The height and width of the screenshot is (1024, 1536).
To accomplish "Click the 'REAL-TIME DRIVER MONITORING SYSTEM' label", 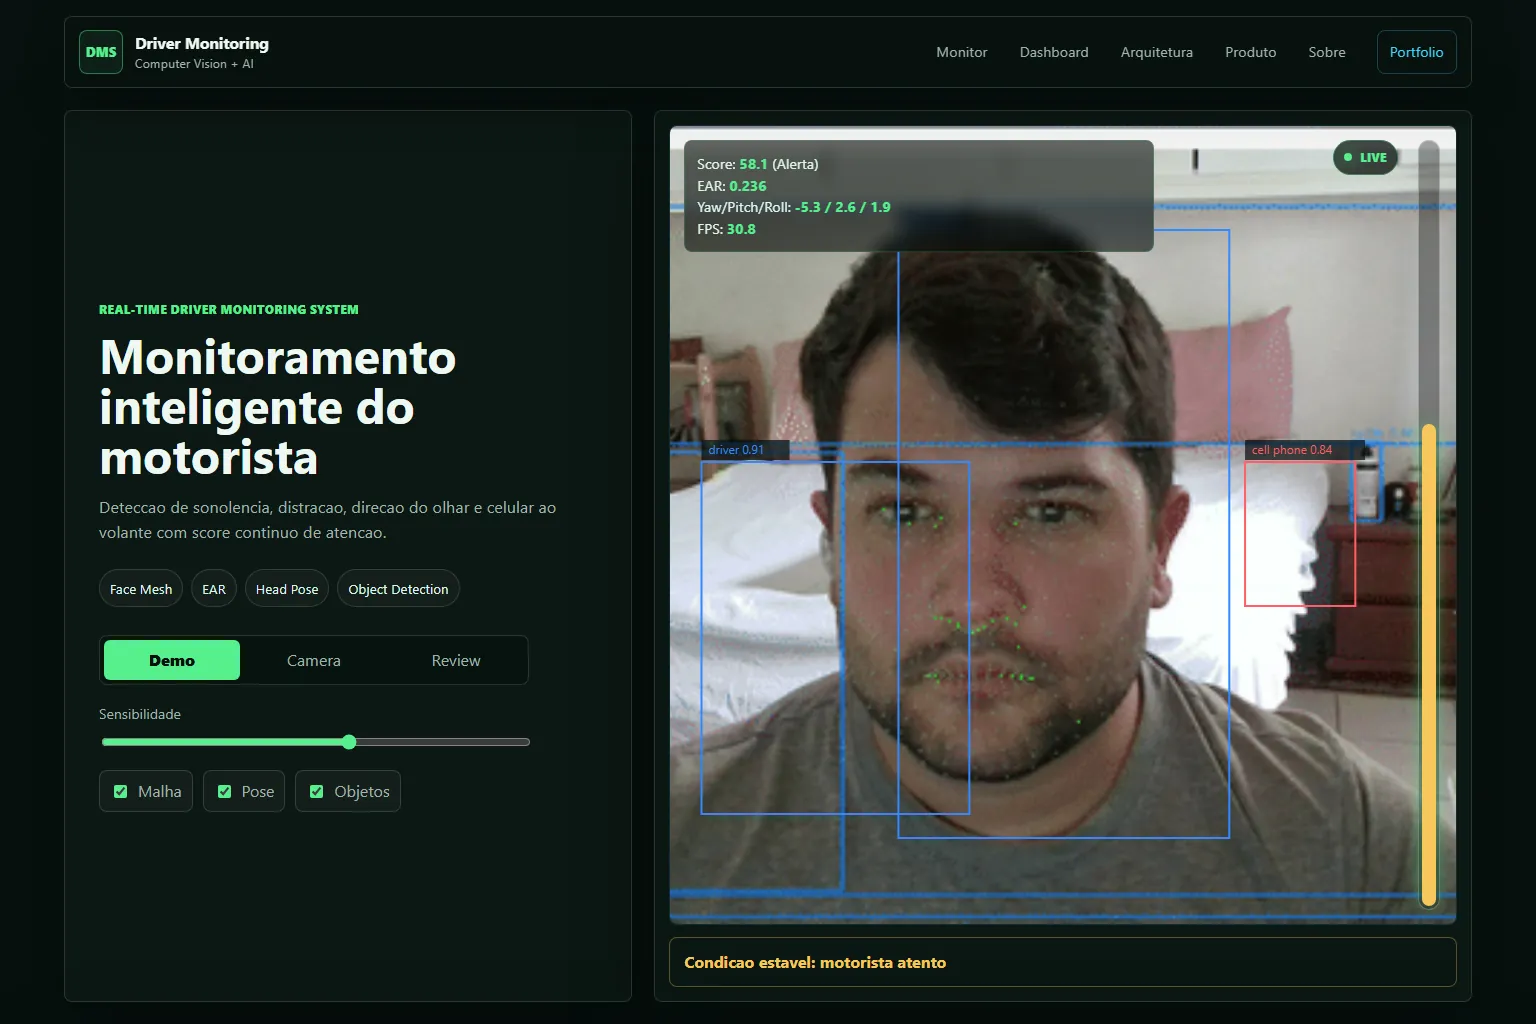I will pos(229,309).
